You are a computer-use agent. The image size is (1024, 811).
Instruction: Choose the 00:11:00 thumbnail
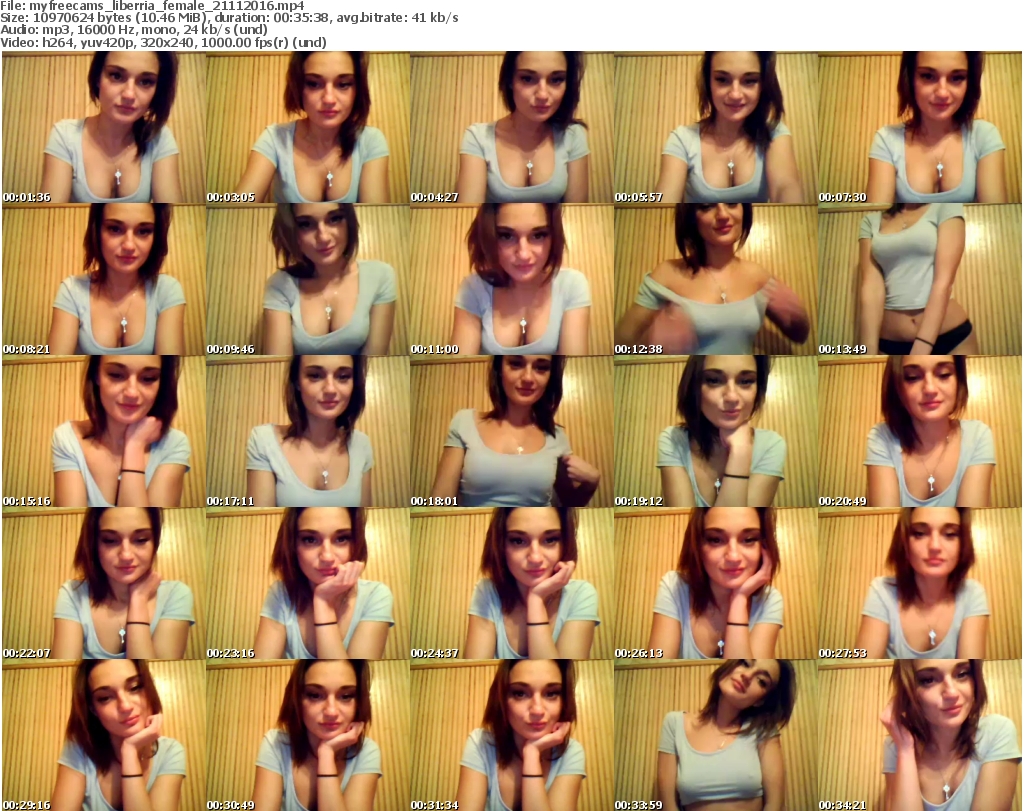(511, 279)
